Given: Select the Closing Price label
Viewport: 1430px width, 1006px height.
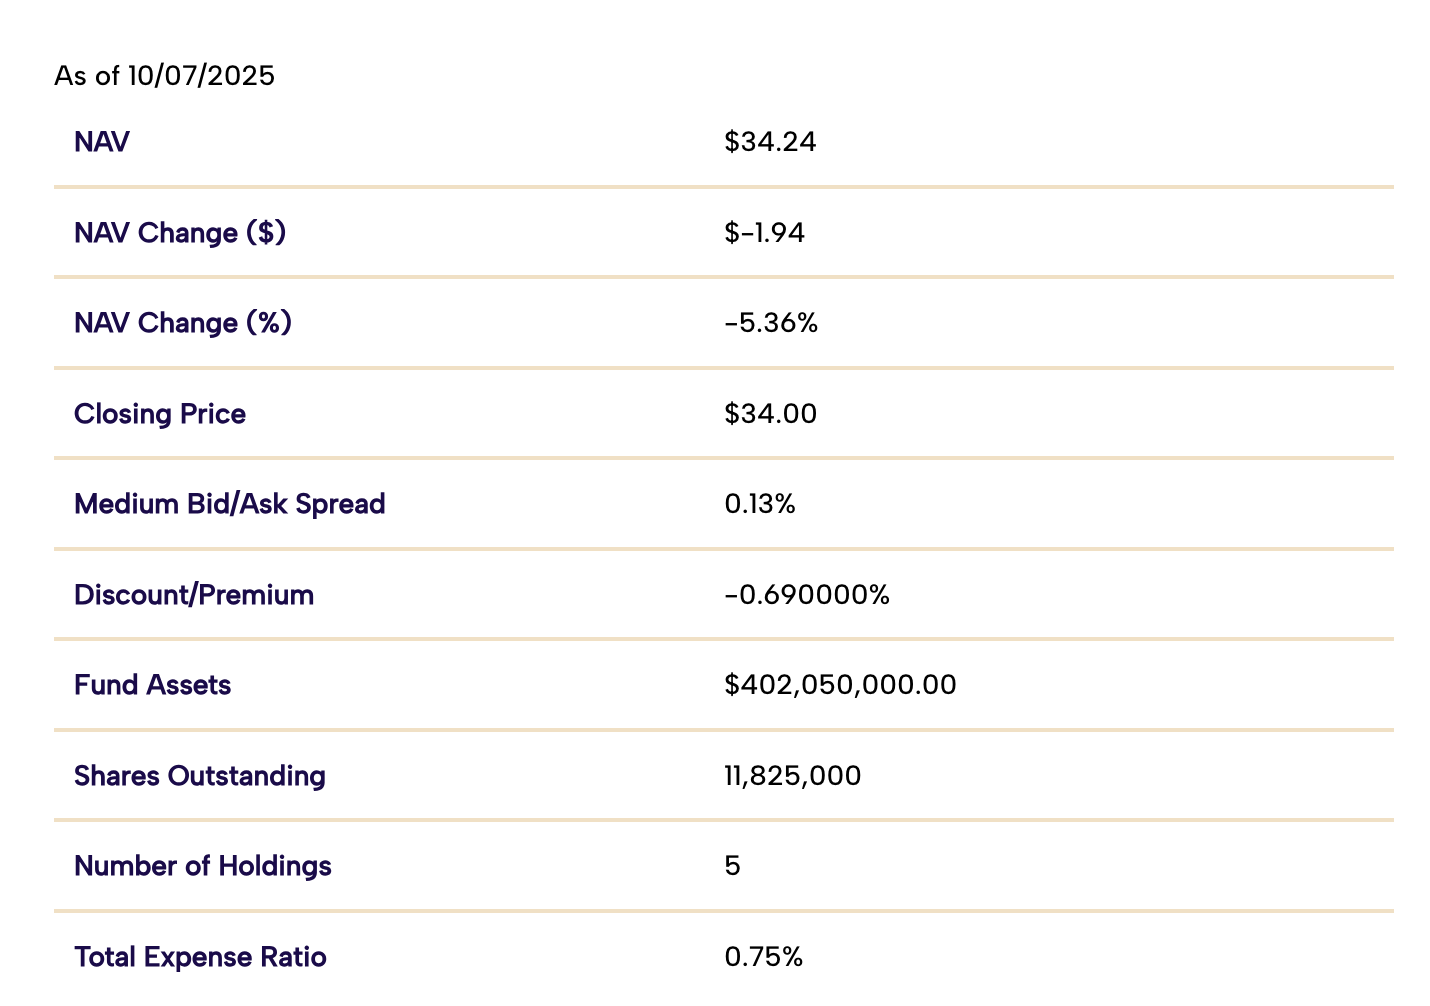Looking at the screenshot, I should click(x=160, y=414).
